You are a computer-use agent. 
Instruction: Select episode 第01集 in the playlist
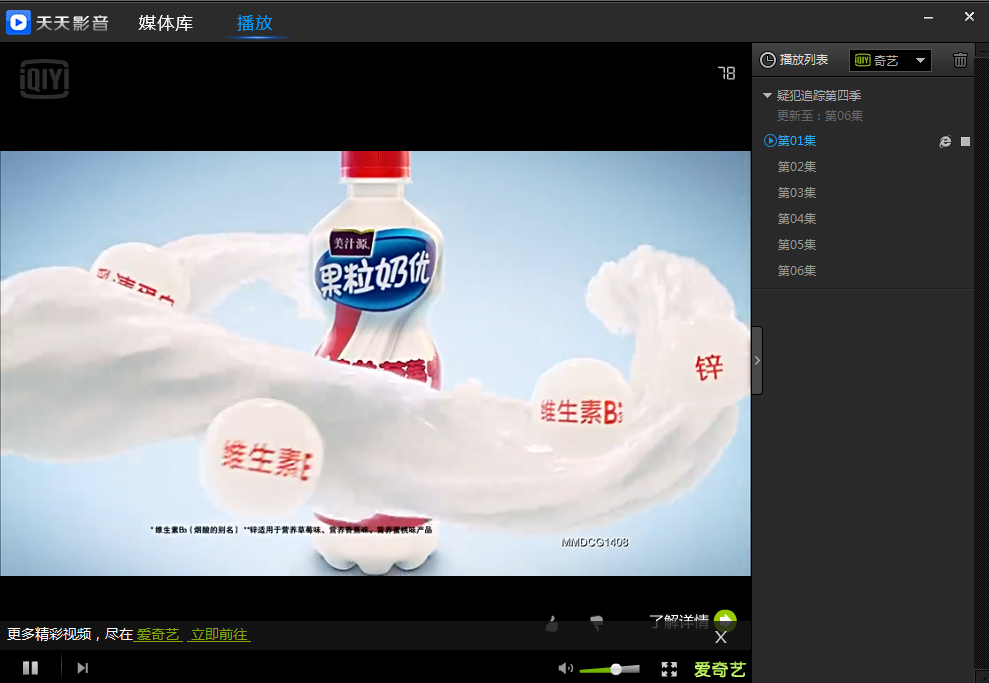pos(797,141)
